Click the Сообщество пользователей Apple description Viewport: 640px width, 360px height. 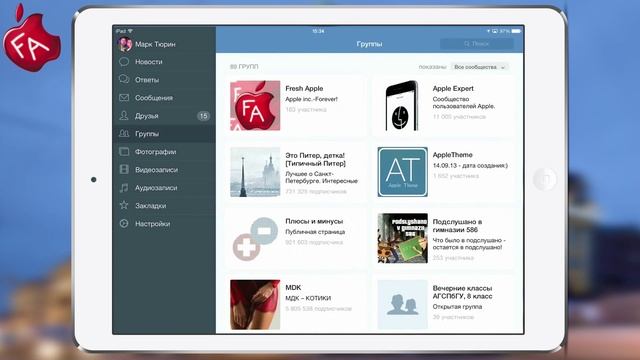click(464, 102)
